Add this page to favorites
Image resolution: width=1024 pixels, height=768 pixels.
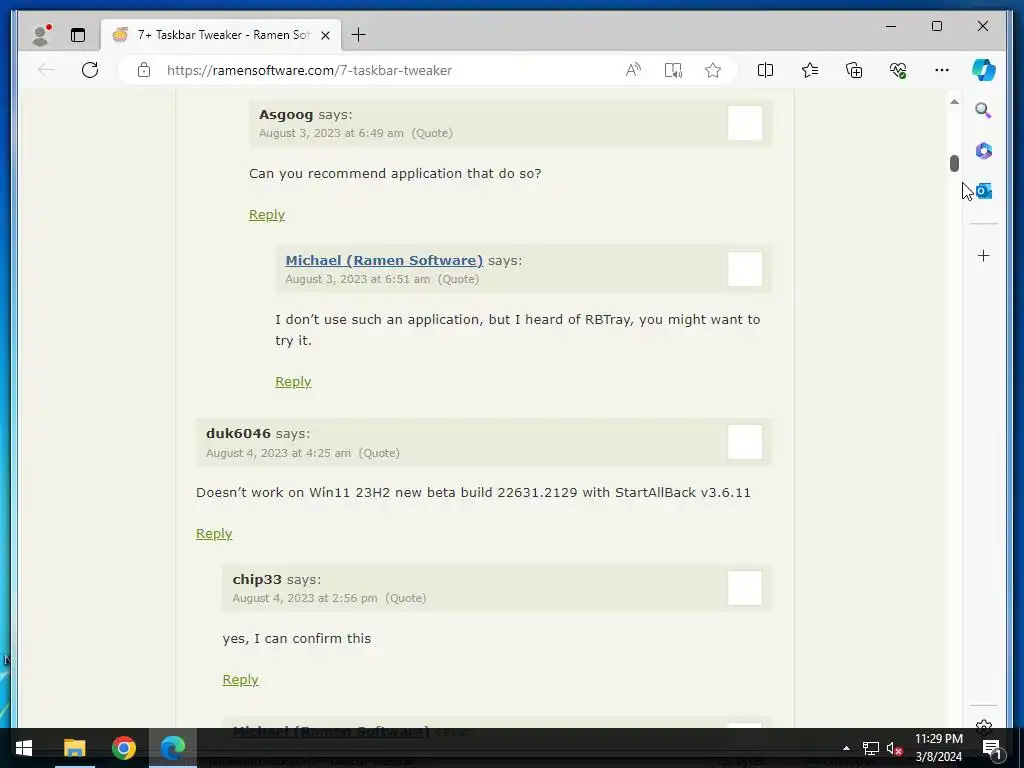713,70
